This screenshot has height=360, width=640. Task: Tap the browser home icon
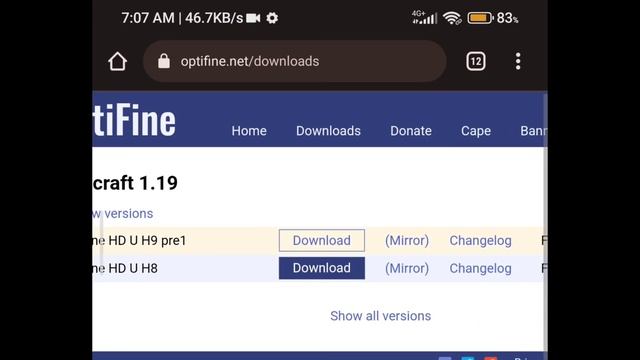pyautogui.click(x=118, y=62)
